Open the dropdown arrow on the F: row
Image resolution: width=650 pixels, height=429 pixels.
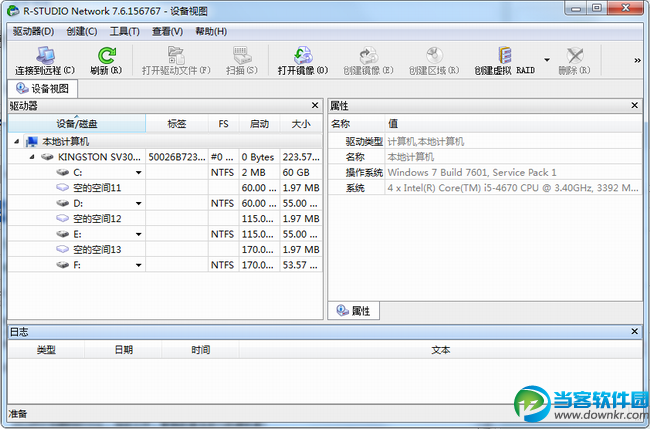(x=138, y=265)
